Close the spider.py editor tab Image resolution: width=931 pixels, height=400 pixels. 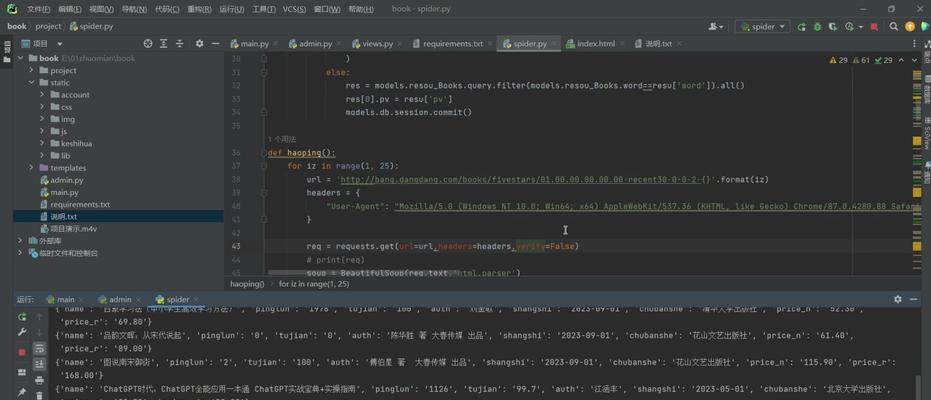click(555, 44)
